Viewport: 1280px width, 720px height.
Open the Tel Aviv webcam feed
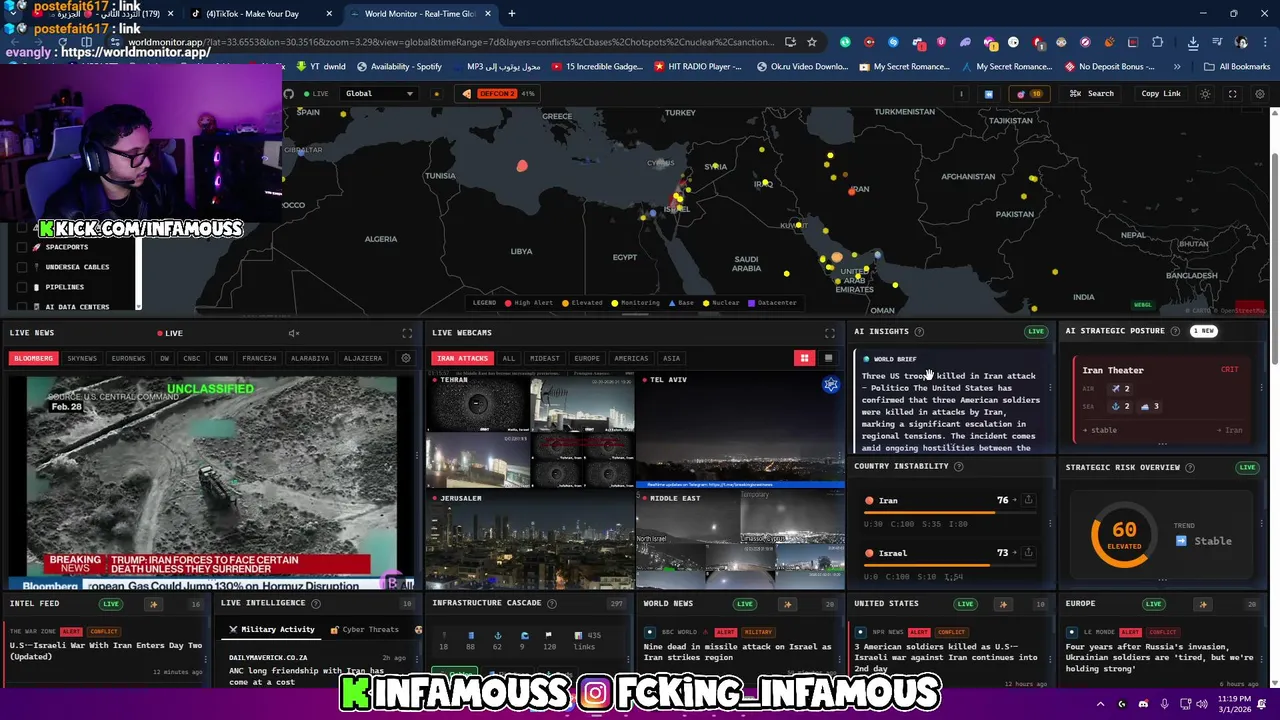point(741,430)
